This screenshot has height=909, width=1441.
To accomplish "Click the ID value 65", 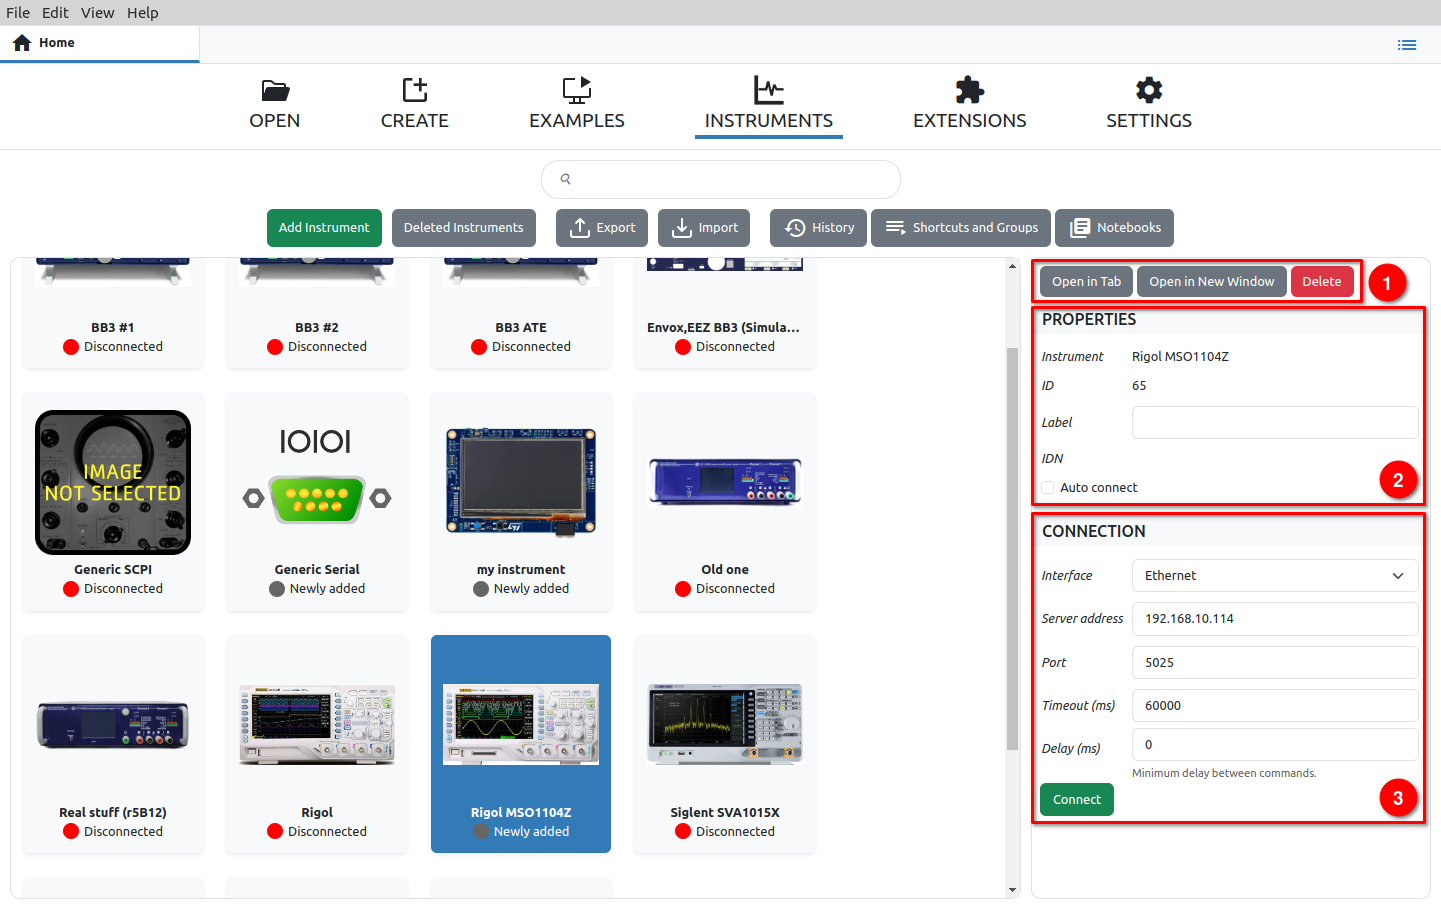I will 1139,386.
